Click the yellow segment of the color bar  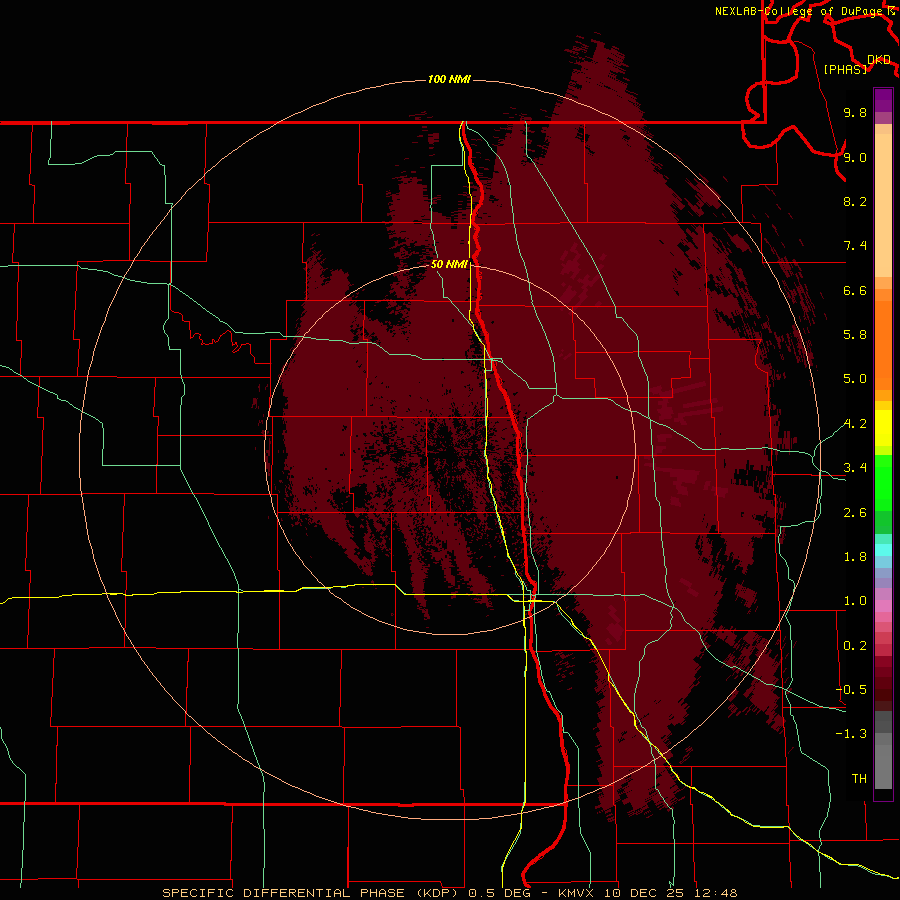[883, 428]
